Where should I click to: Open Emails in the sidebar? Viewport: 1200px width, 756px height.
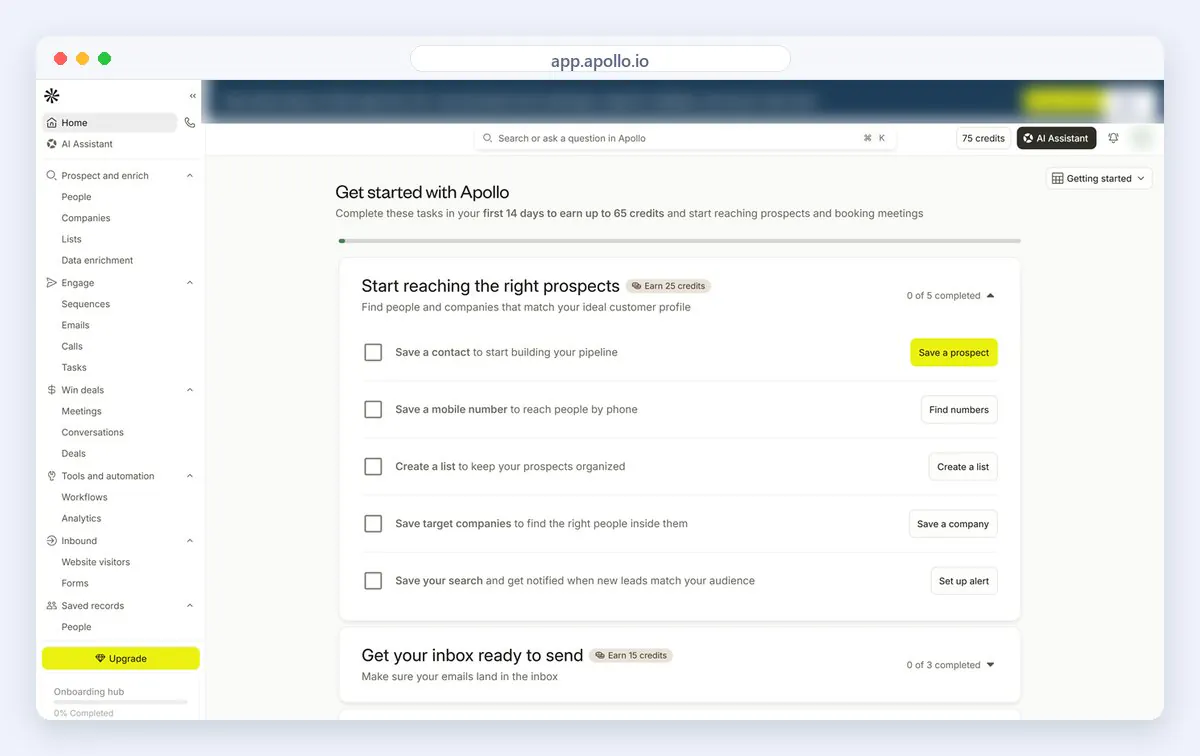pos(75,325)
